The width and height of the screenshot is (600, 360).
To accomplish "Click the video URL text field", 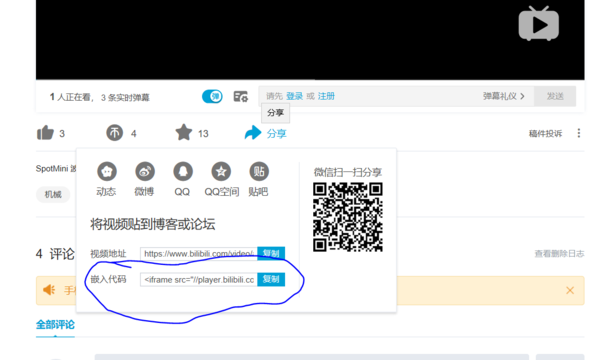I will [x=199, y=254].
